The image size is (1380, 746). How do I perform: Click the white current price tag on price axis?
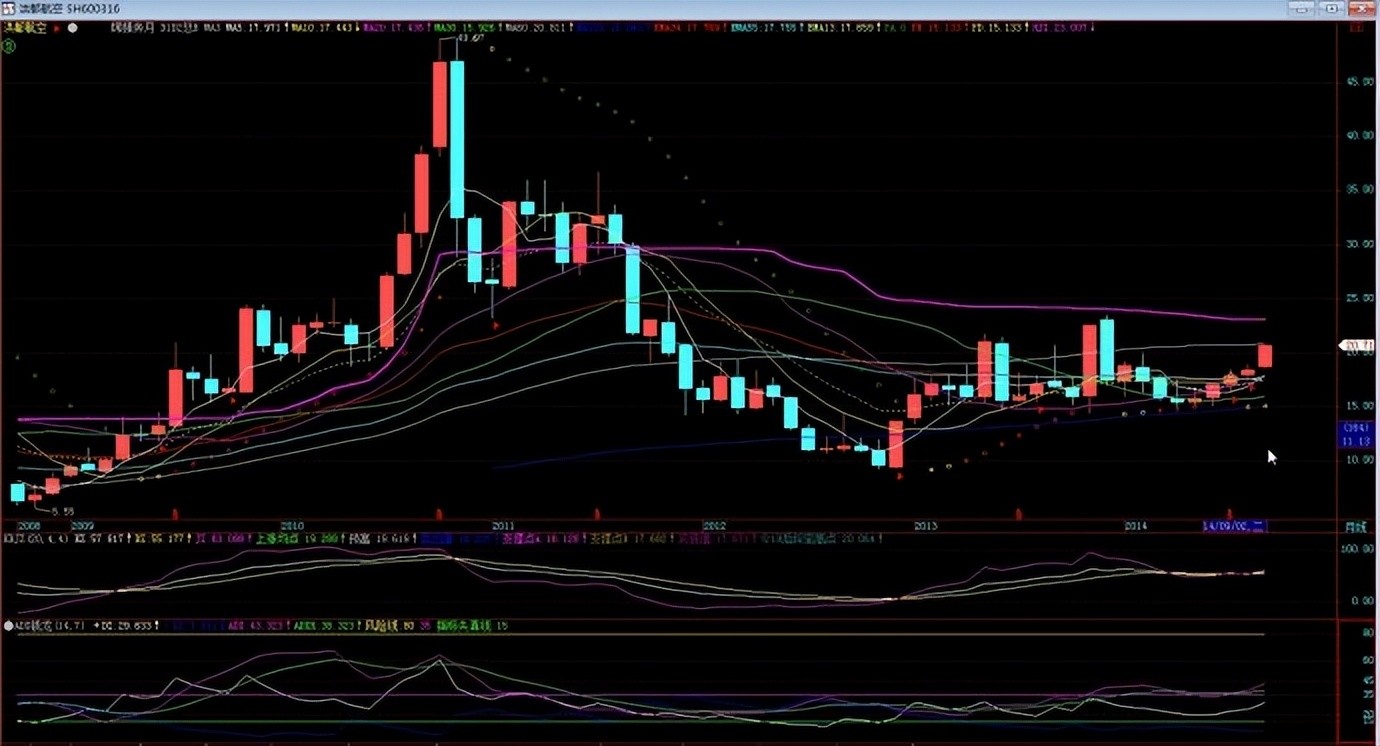point(1360,346)
